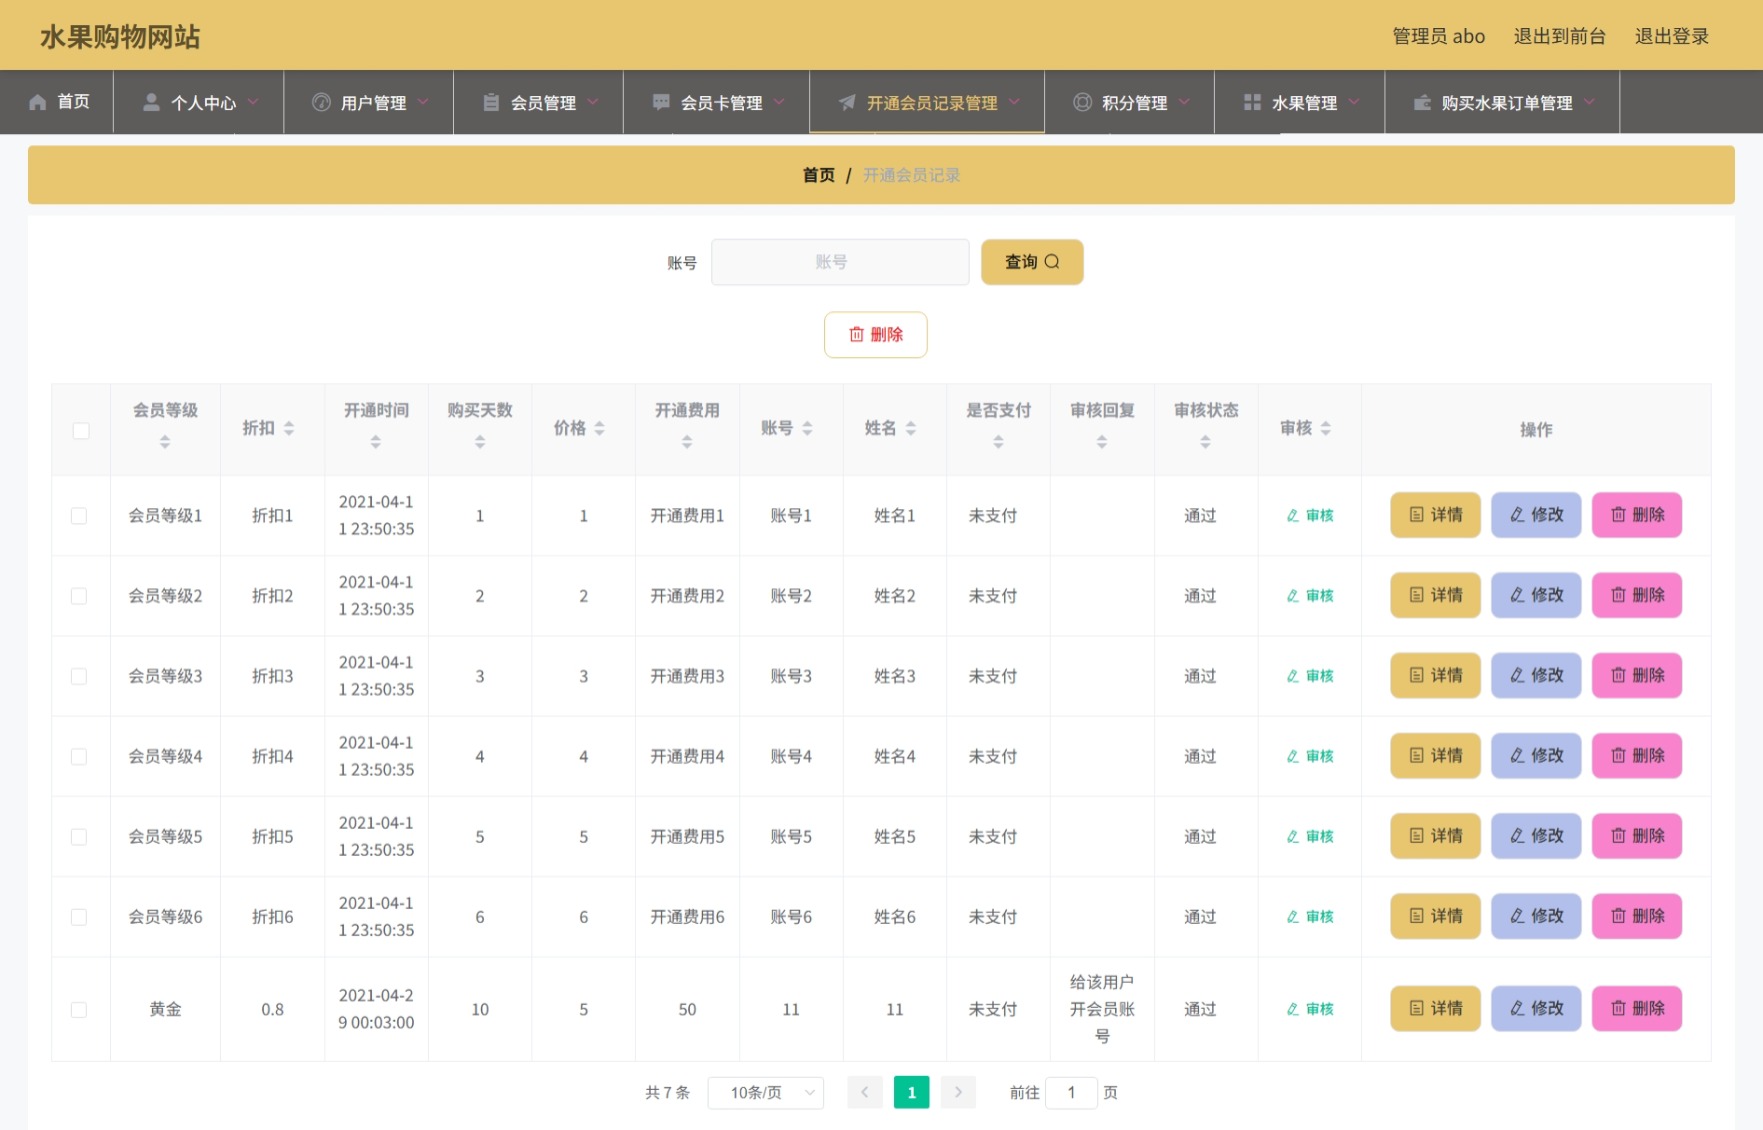Screen dimensions: 1763x1130
Task: Click sort arrows under 审核状态 header
Action: click(1206, 442)
